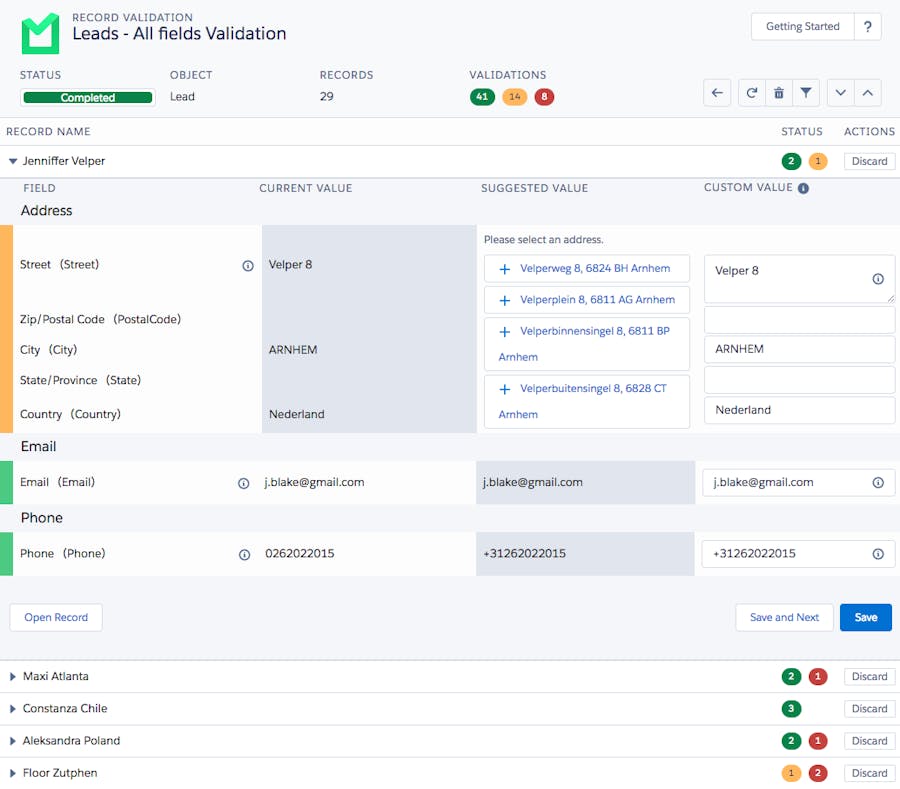
Task: Click the custom City input field
Action: pyautogui.click(x=799, y=350)
